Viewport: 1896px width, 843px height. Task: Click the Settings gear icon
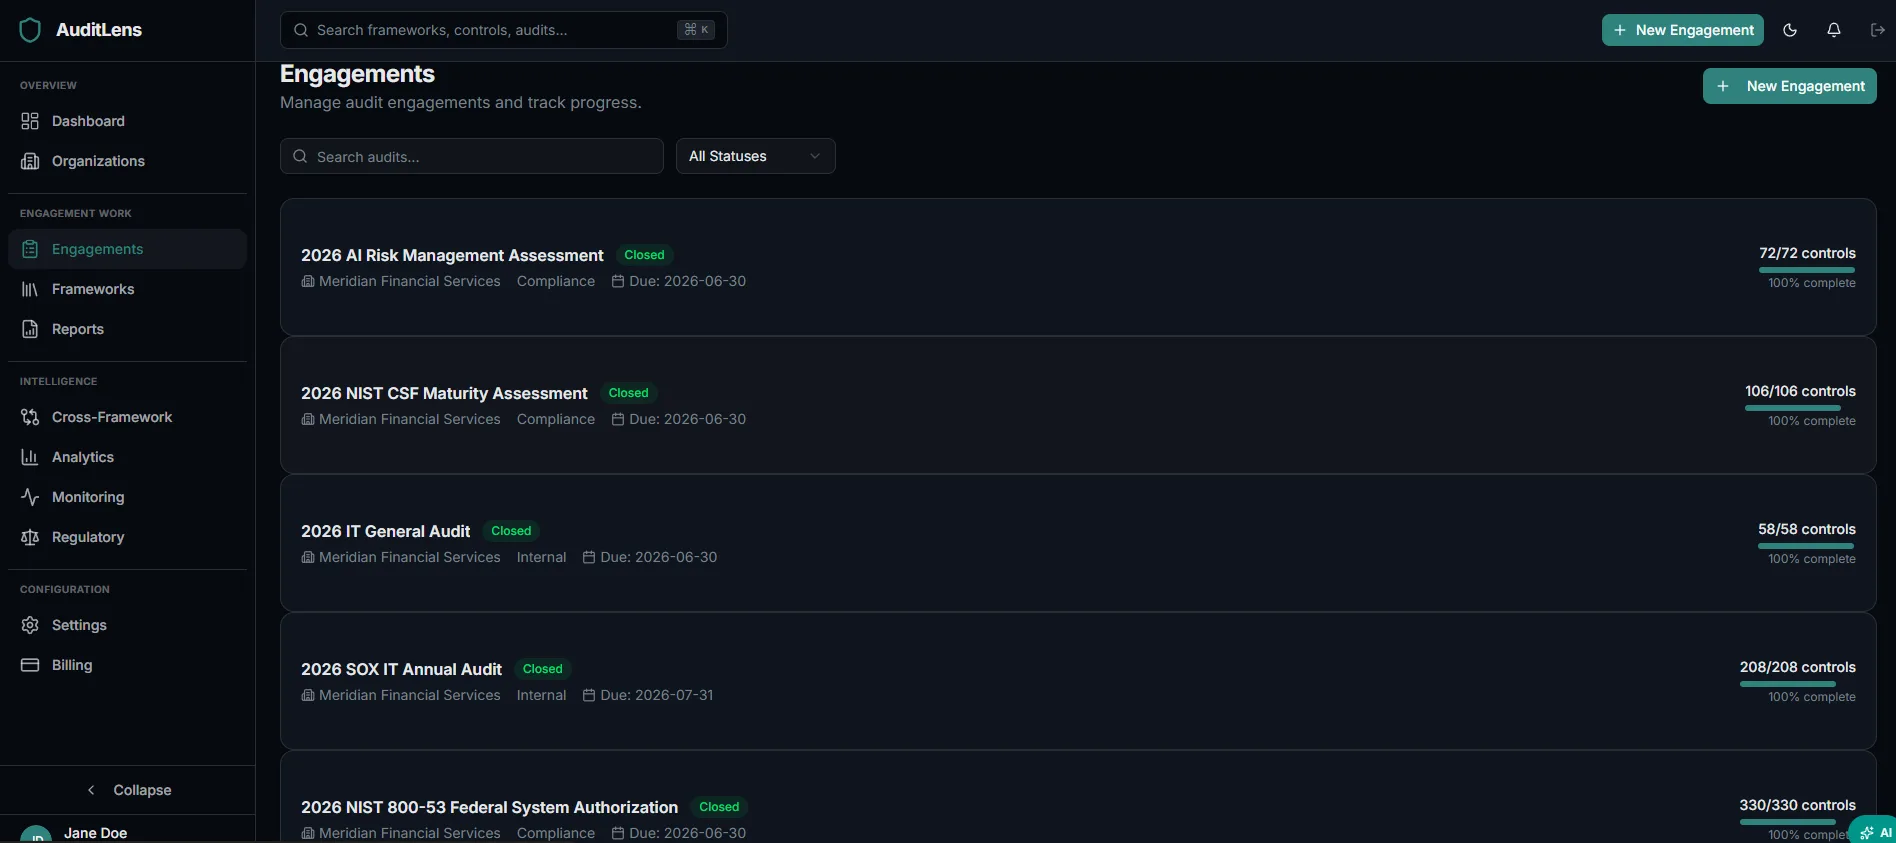pos(30,625)
